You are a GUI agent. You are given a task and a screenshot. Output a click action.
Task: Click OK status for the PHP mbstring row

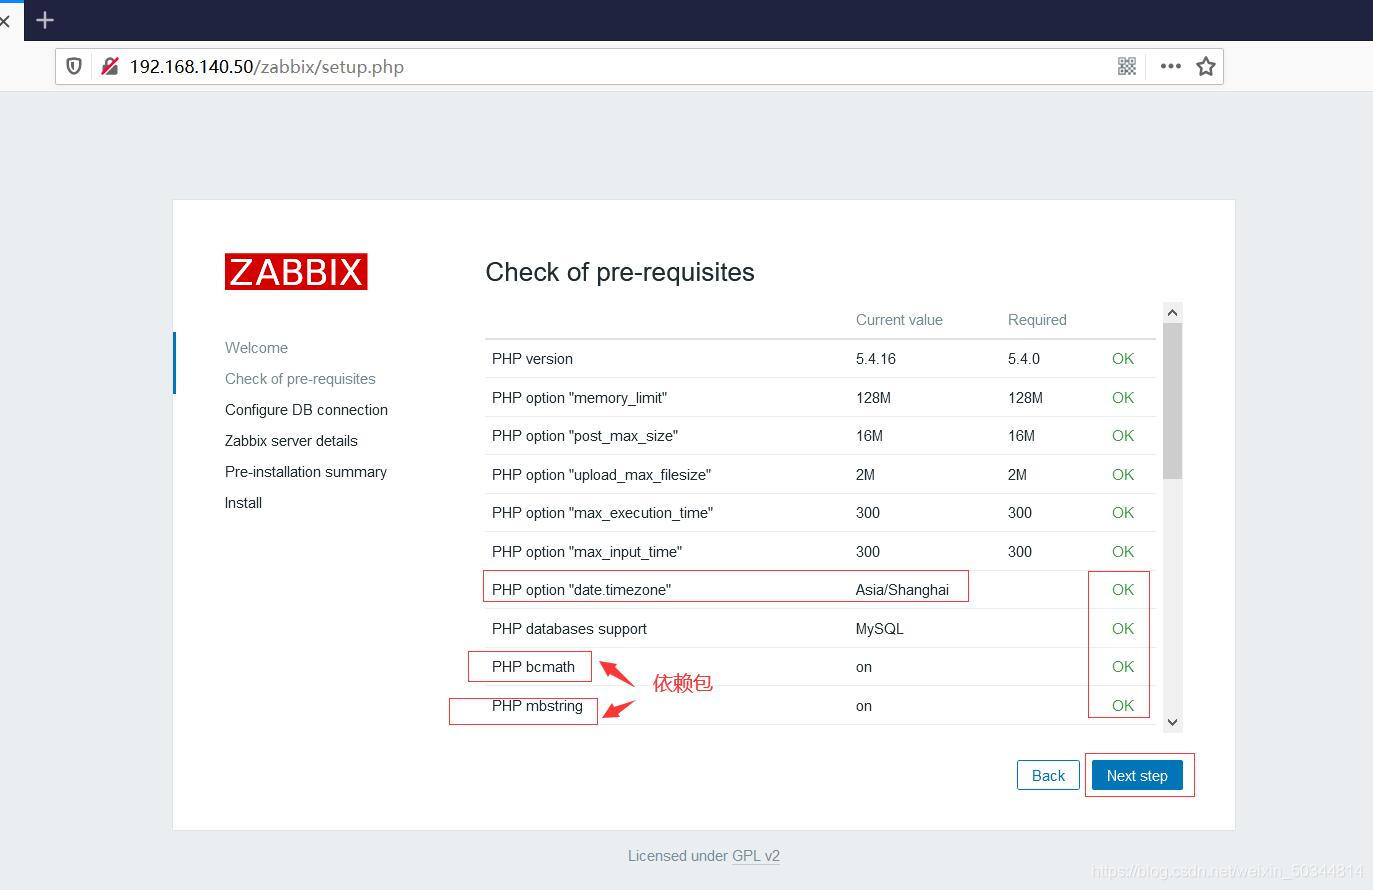[1123, 706]
